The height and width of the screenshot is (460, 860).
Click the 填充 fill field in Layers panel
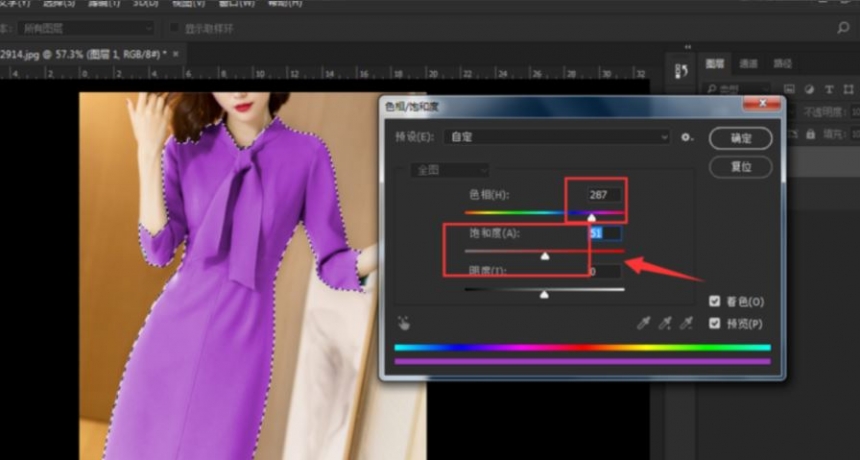[x=855, y=134]
